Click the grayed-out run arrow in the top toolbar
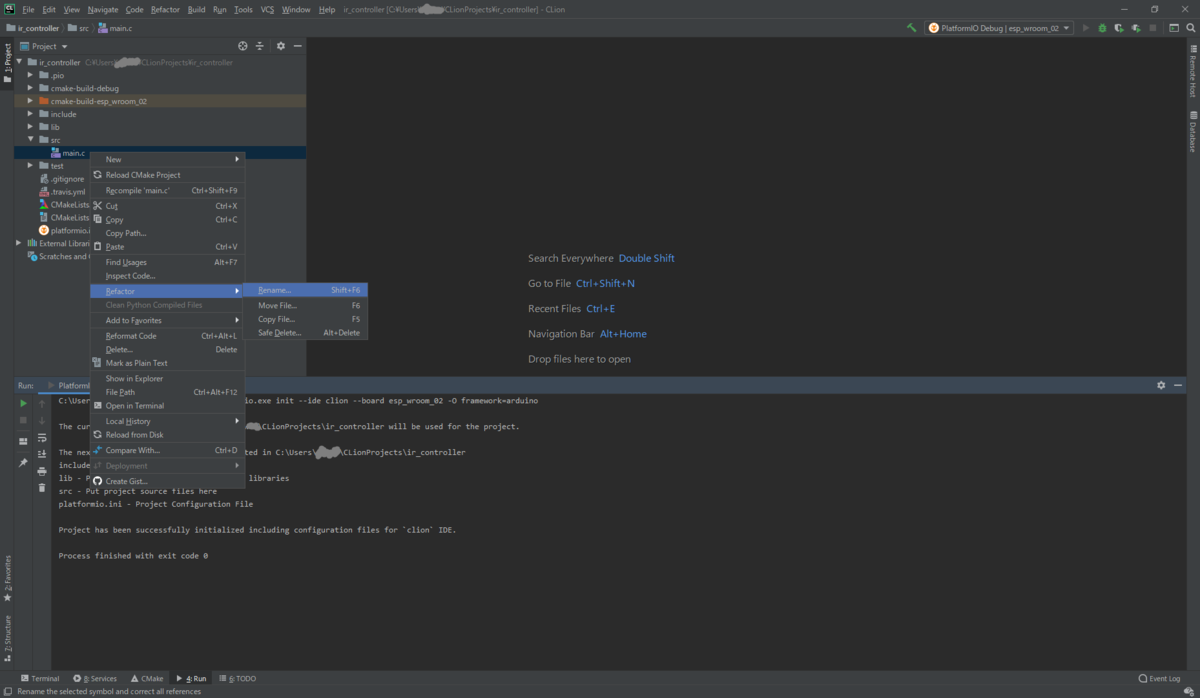1200x698 pixels. [1085, 28]
